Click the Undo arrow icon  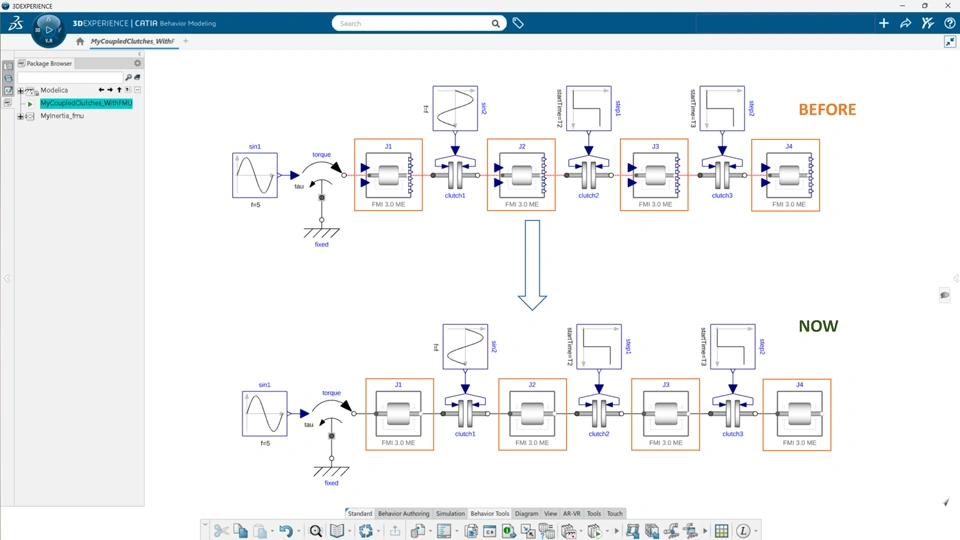pos(285,531)
